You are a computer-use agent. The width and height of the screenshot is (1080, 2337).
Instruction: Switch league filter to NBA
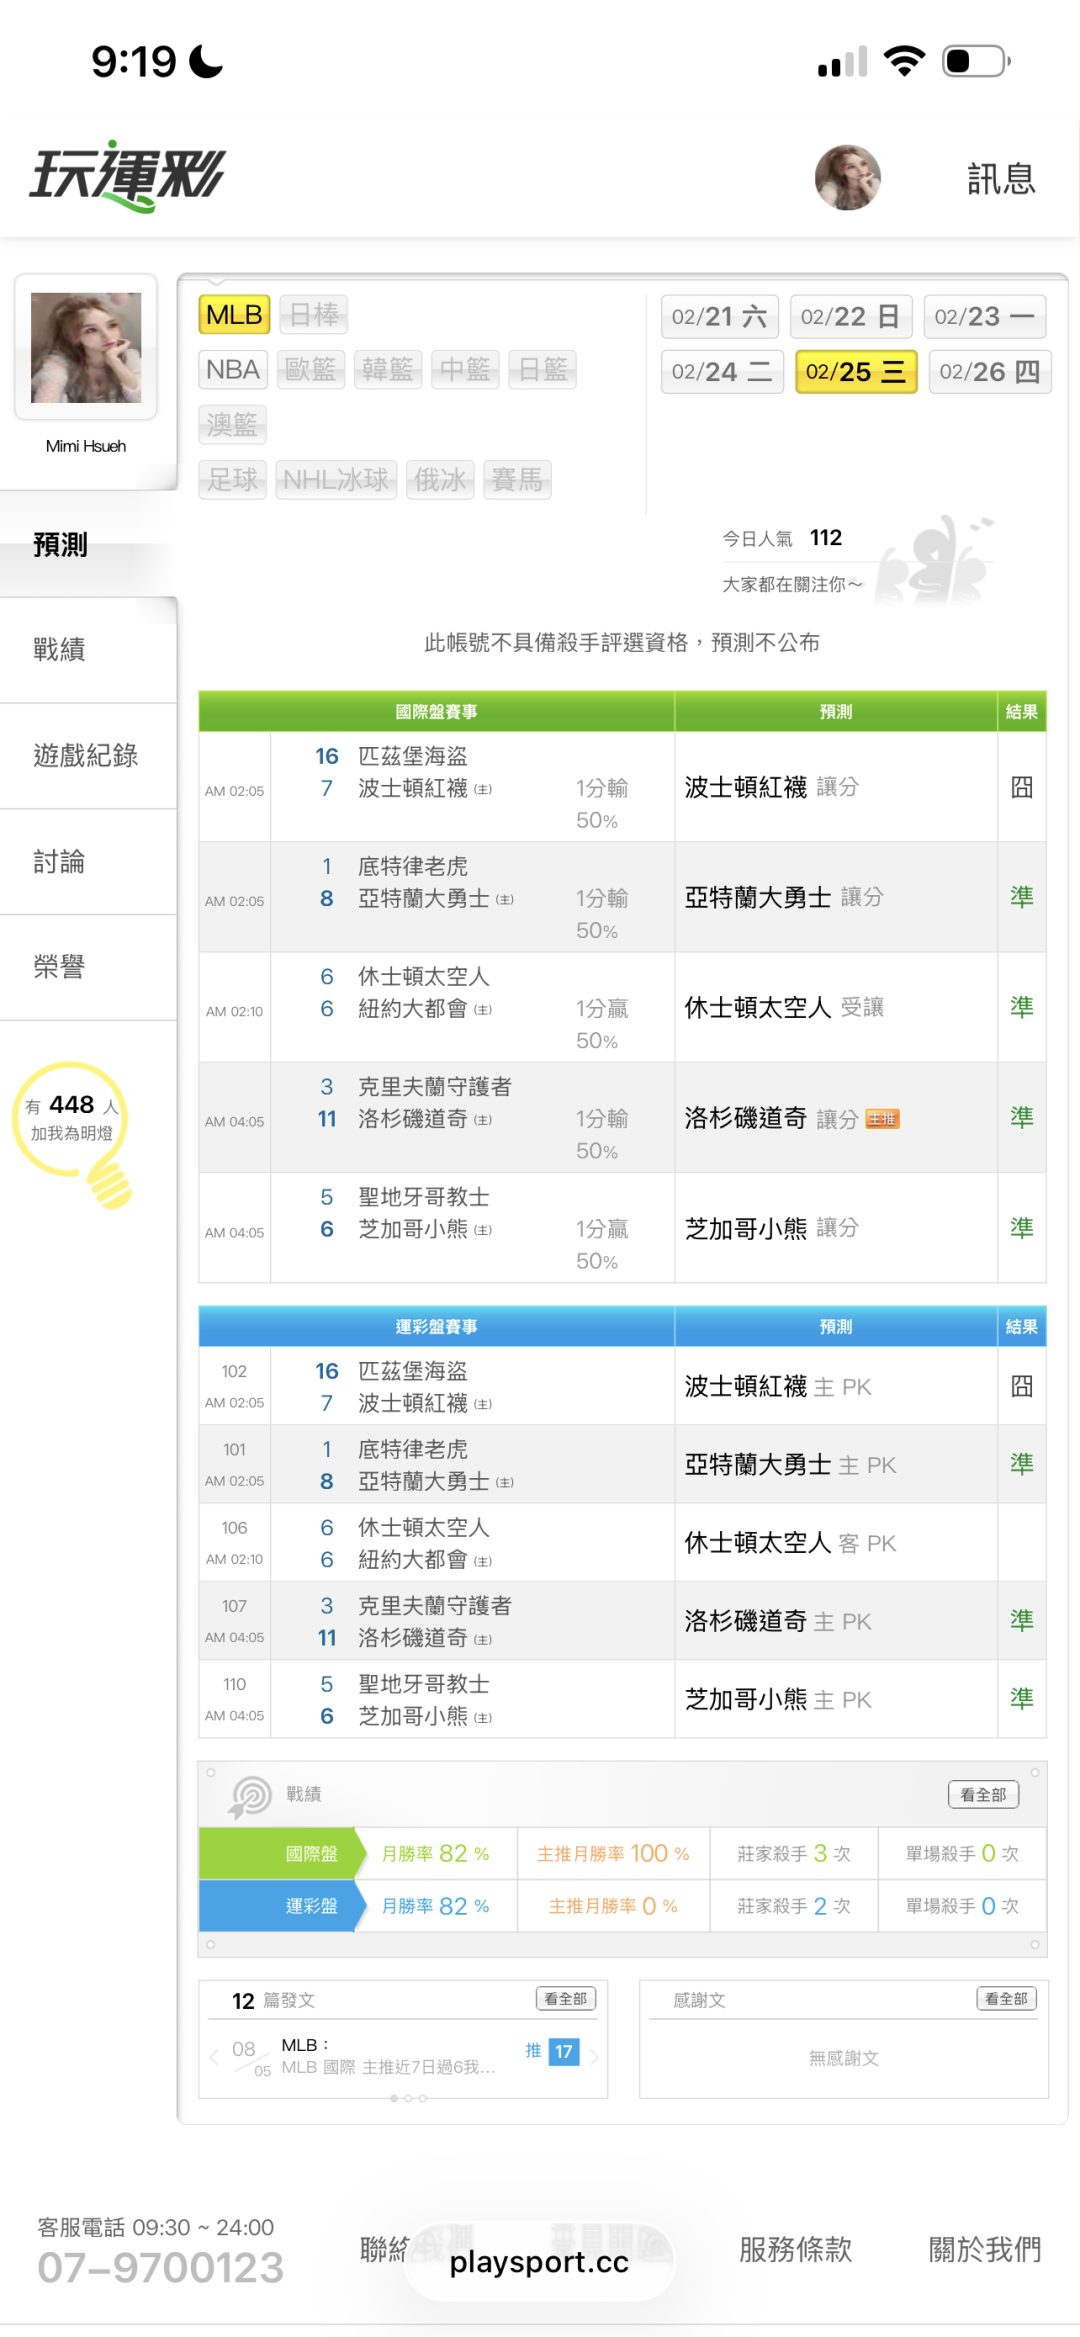click(x=233, y=370)
